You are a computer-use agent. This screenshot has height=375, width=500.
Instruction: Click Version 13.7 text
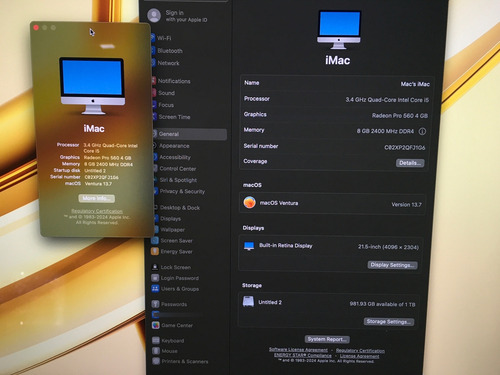point(406,204)
